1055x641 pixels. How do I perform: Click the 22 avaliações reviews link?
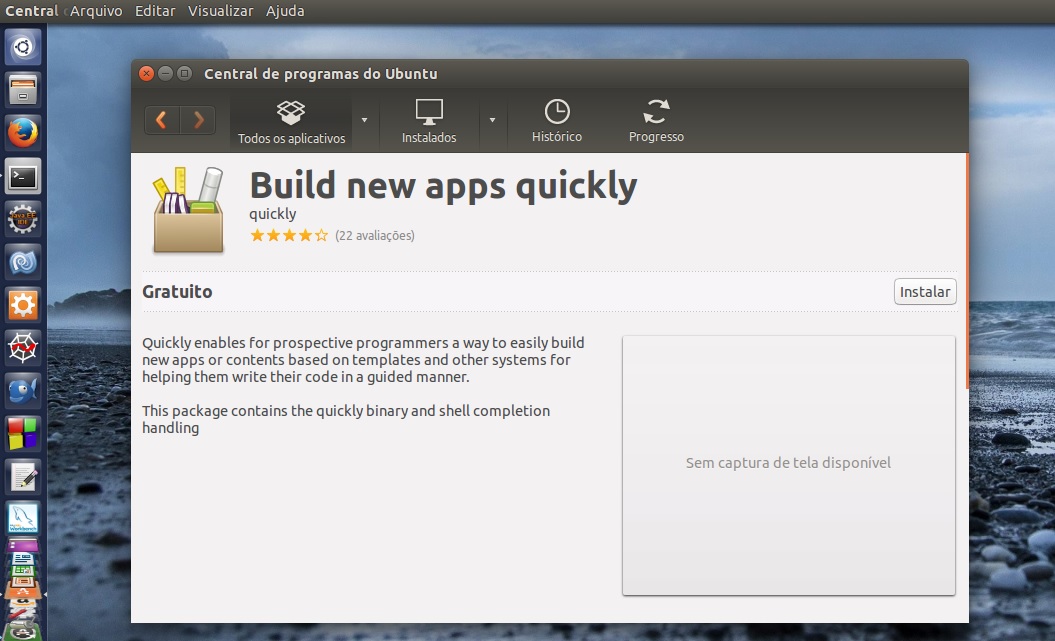click(374, 236)
